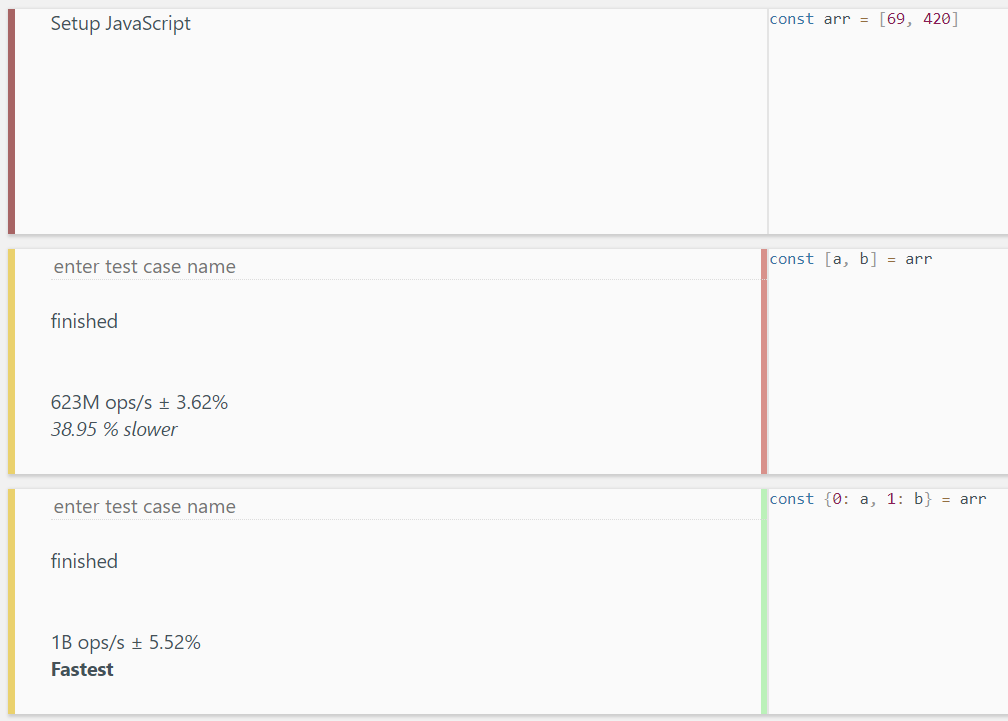Click the '623M ops/s ± 3.62%' result

pos(140,403)
